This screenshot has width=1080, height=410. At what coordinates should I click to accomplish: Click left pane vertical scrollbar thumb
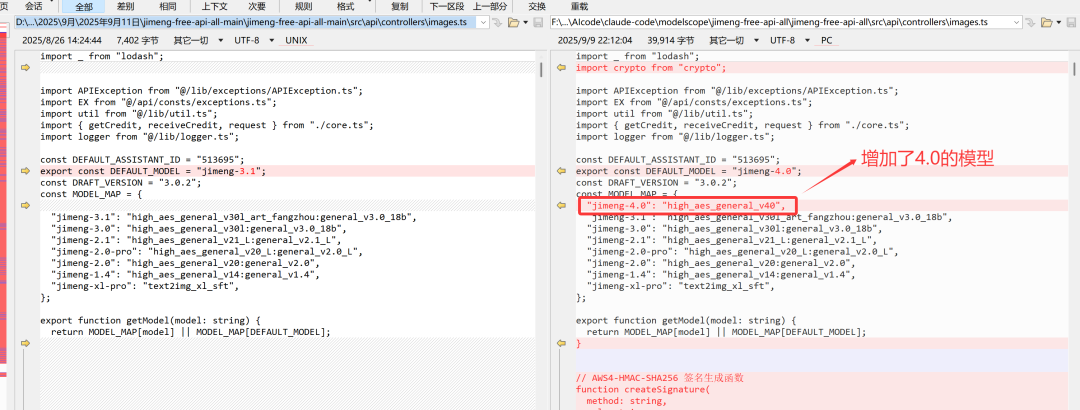[541, 69]
